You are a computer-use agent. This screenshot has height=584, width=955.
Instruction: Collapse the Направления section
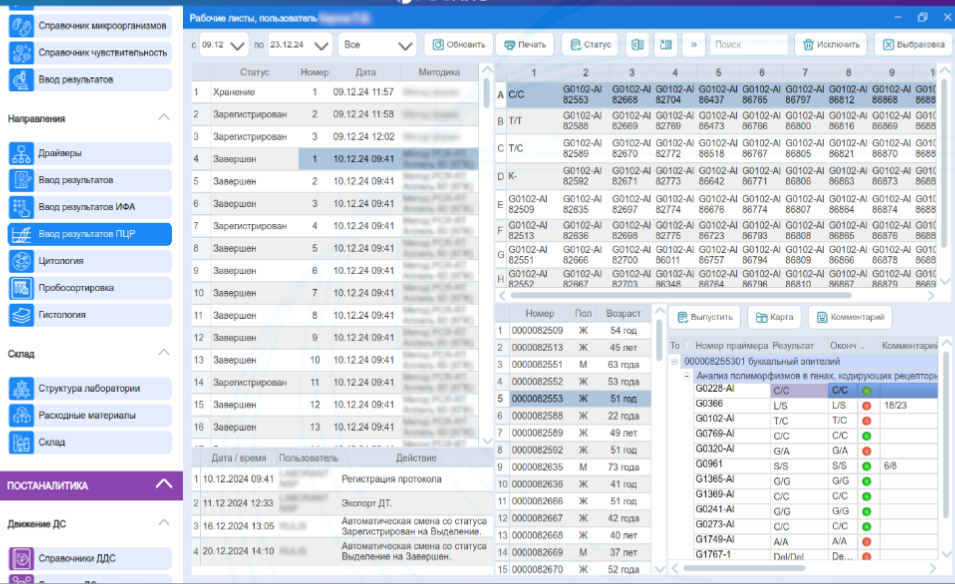pyautogui.click(x=164, y=118)
